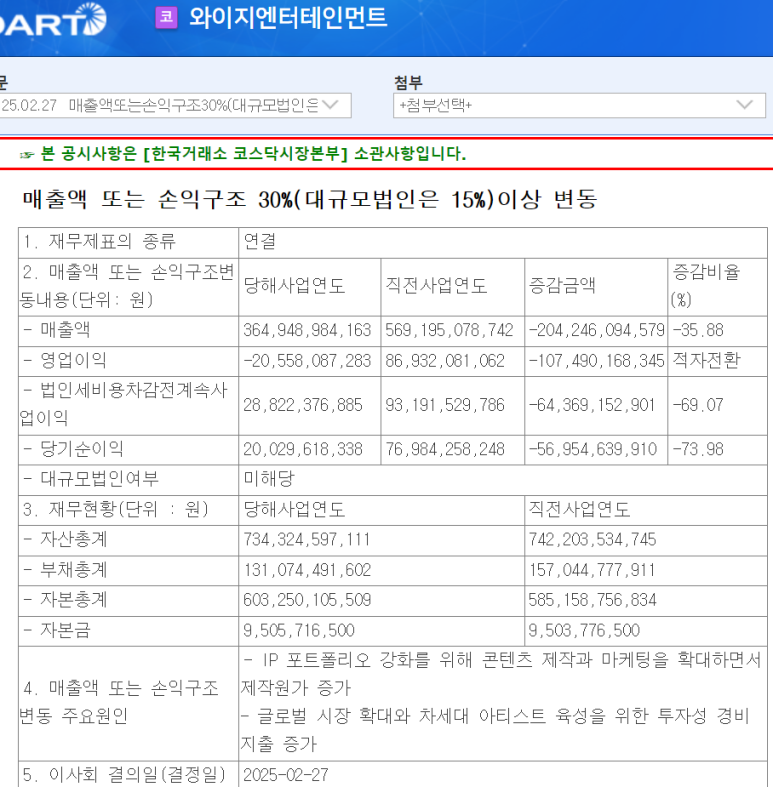Viewport: 773px width, 787px height.
Task: Select revenue change ratio -35.88
Action: tap(698, 330)
